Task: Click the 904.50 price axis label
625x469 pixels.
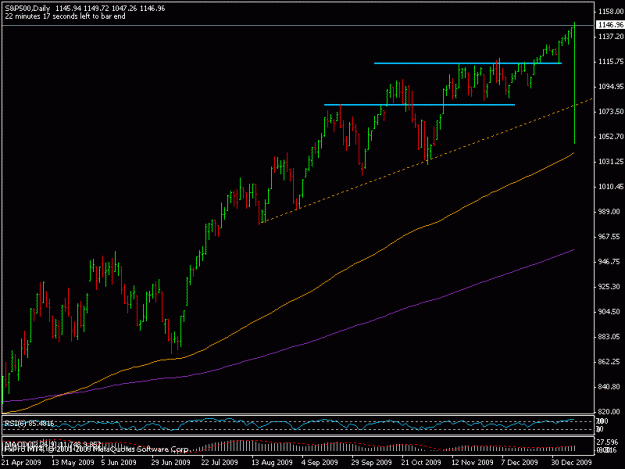Action: click(x=609, y=312)
